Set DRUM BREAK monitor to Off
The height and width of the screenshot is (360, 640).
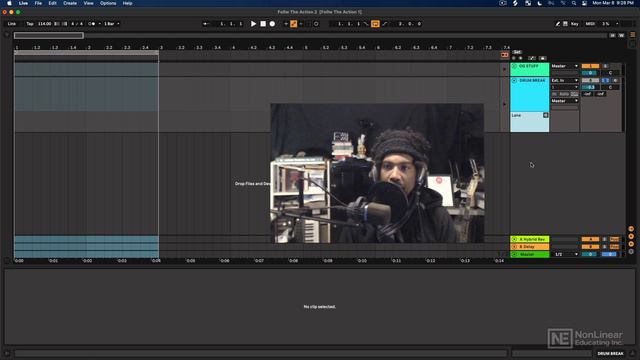[x=574, y=94]
